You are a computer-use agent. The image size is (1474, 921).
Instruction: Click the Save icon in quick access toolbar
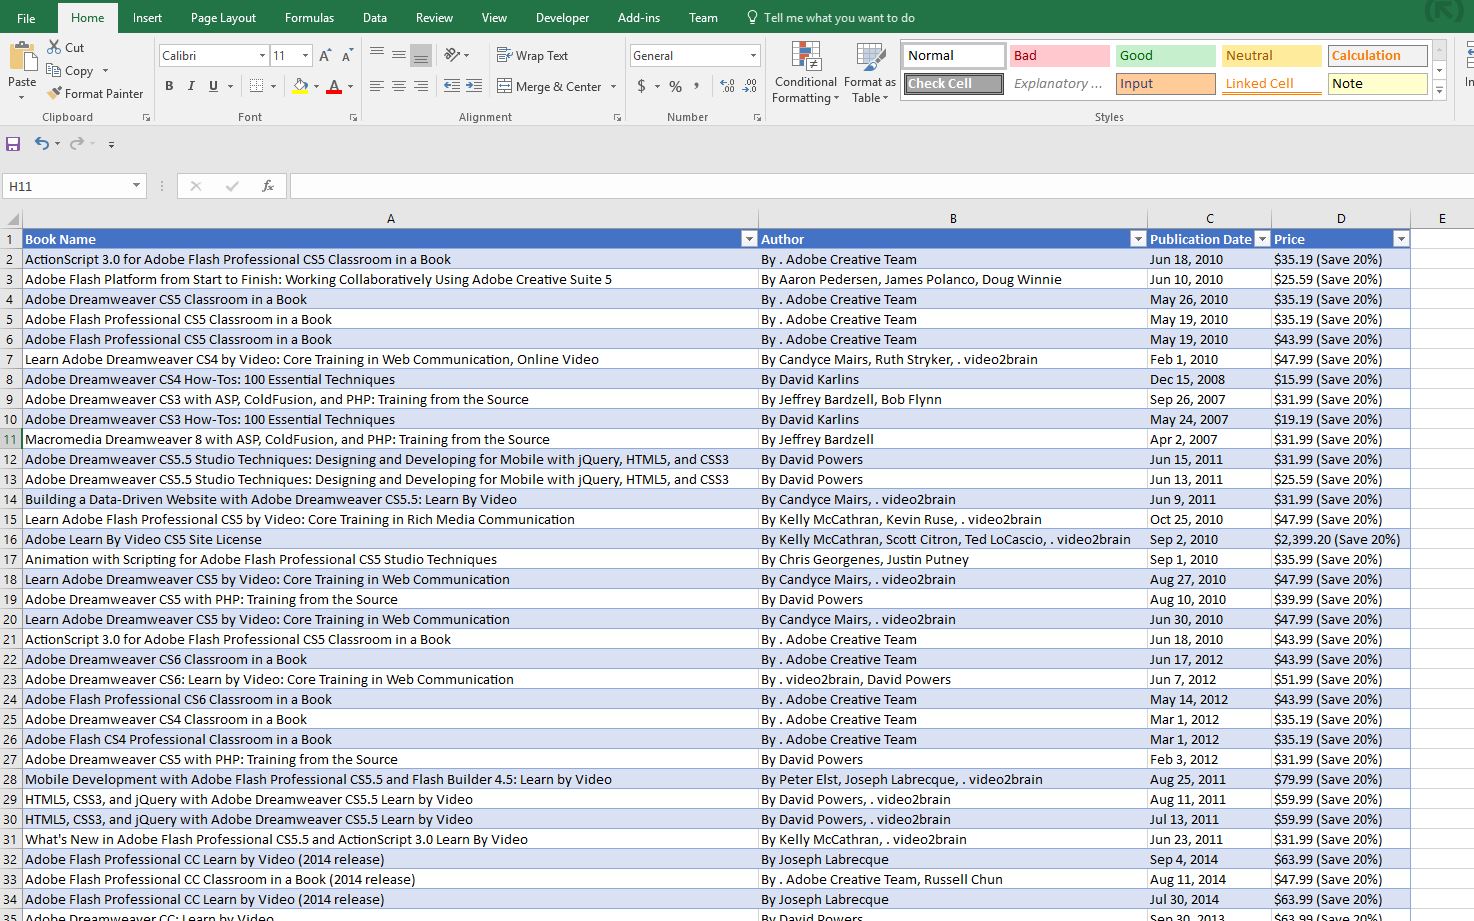pyautogui.click(x=13, y=144)
